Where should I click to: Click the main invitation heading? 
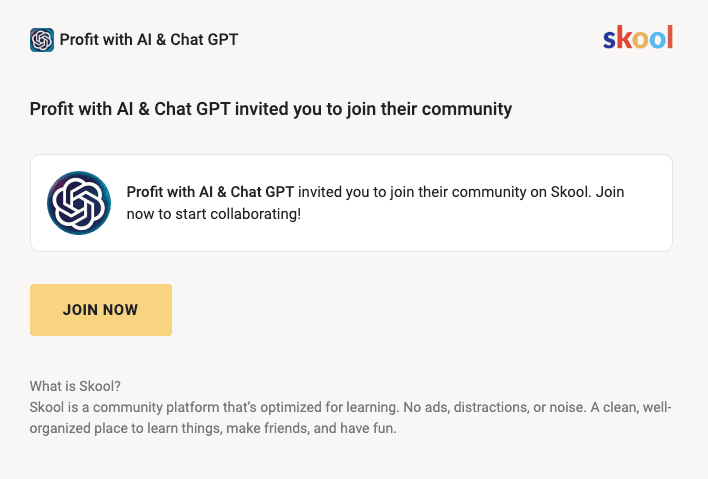[x=270, y=108]
